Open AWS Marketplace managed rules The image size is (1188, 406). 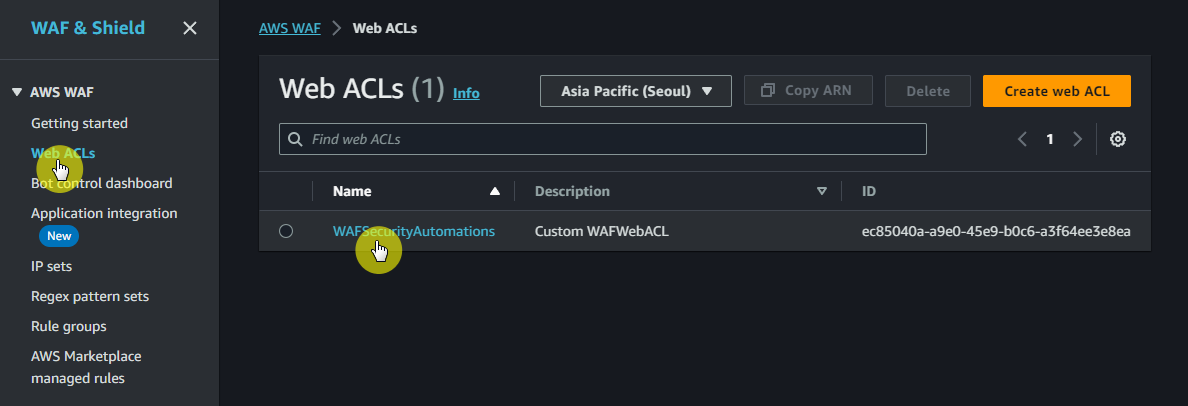pos(86,367)
